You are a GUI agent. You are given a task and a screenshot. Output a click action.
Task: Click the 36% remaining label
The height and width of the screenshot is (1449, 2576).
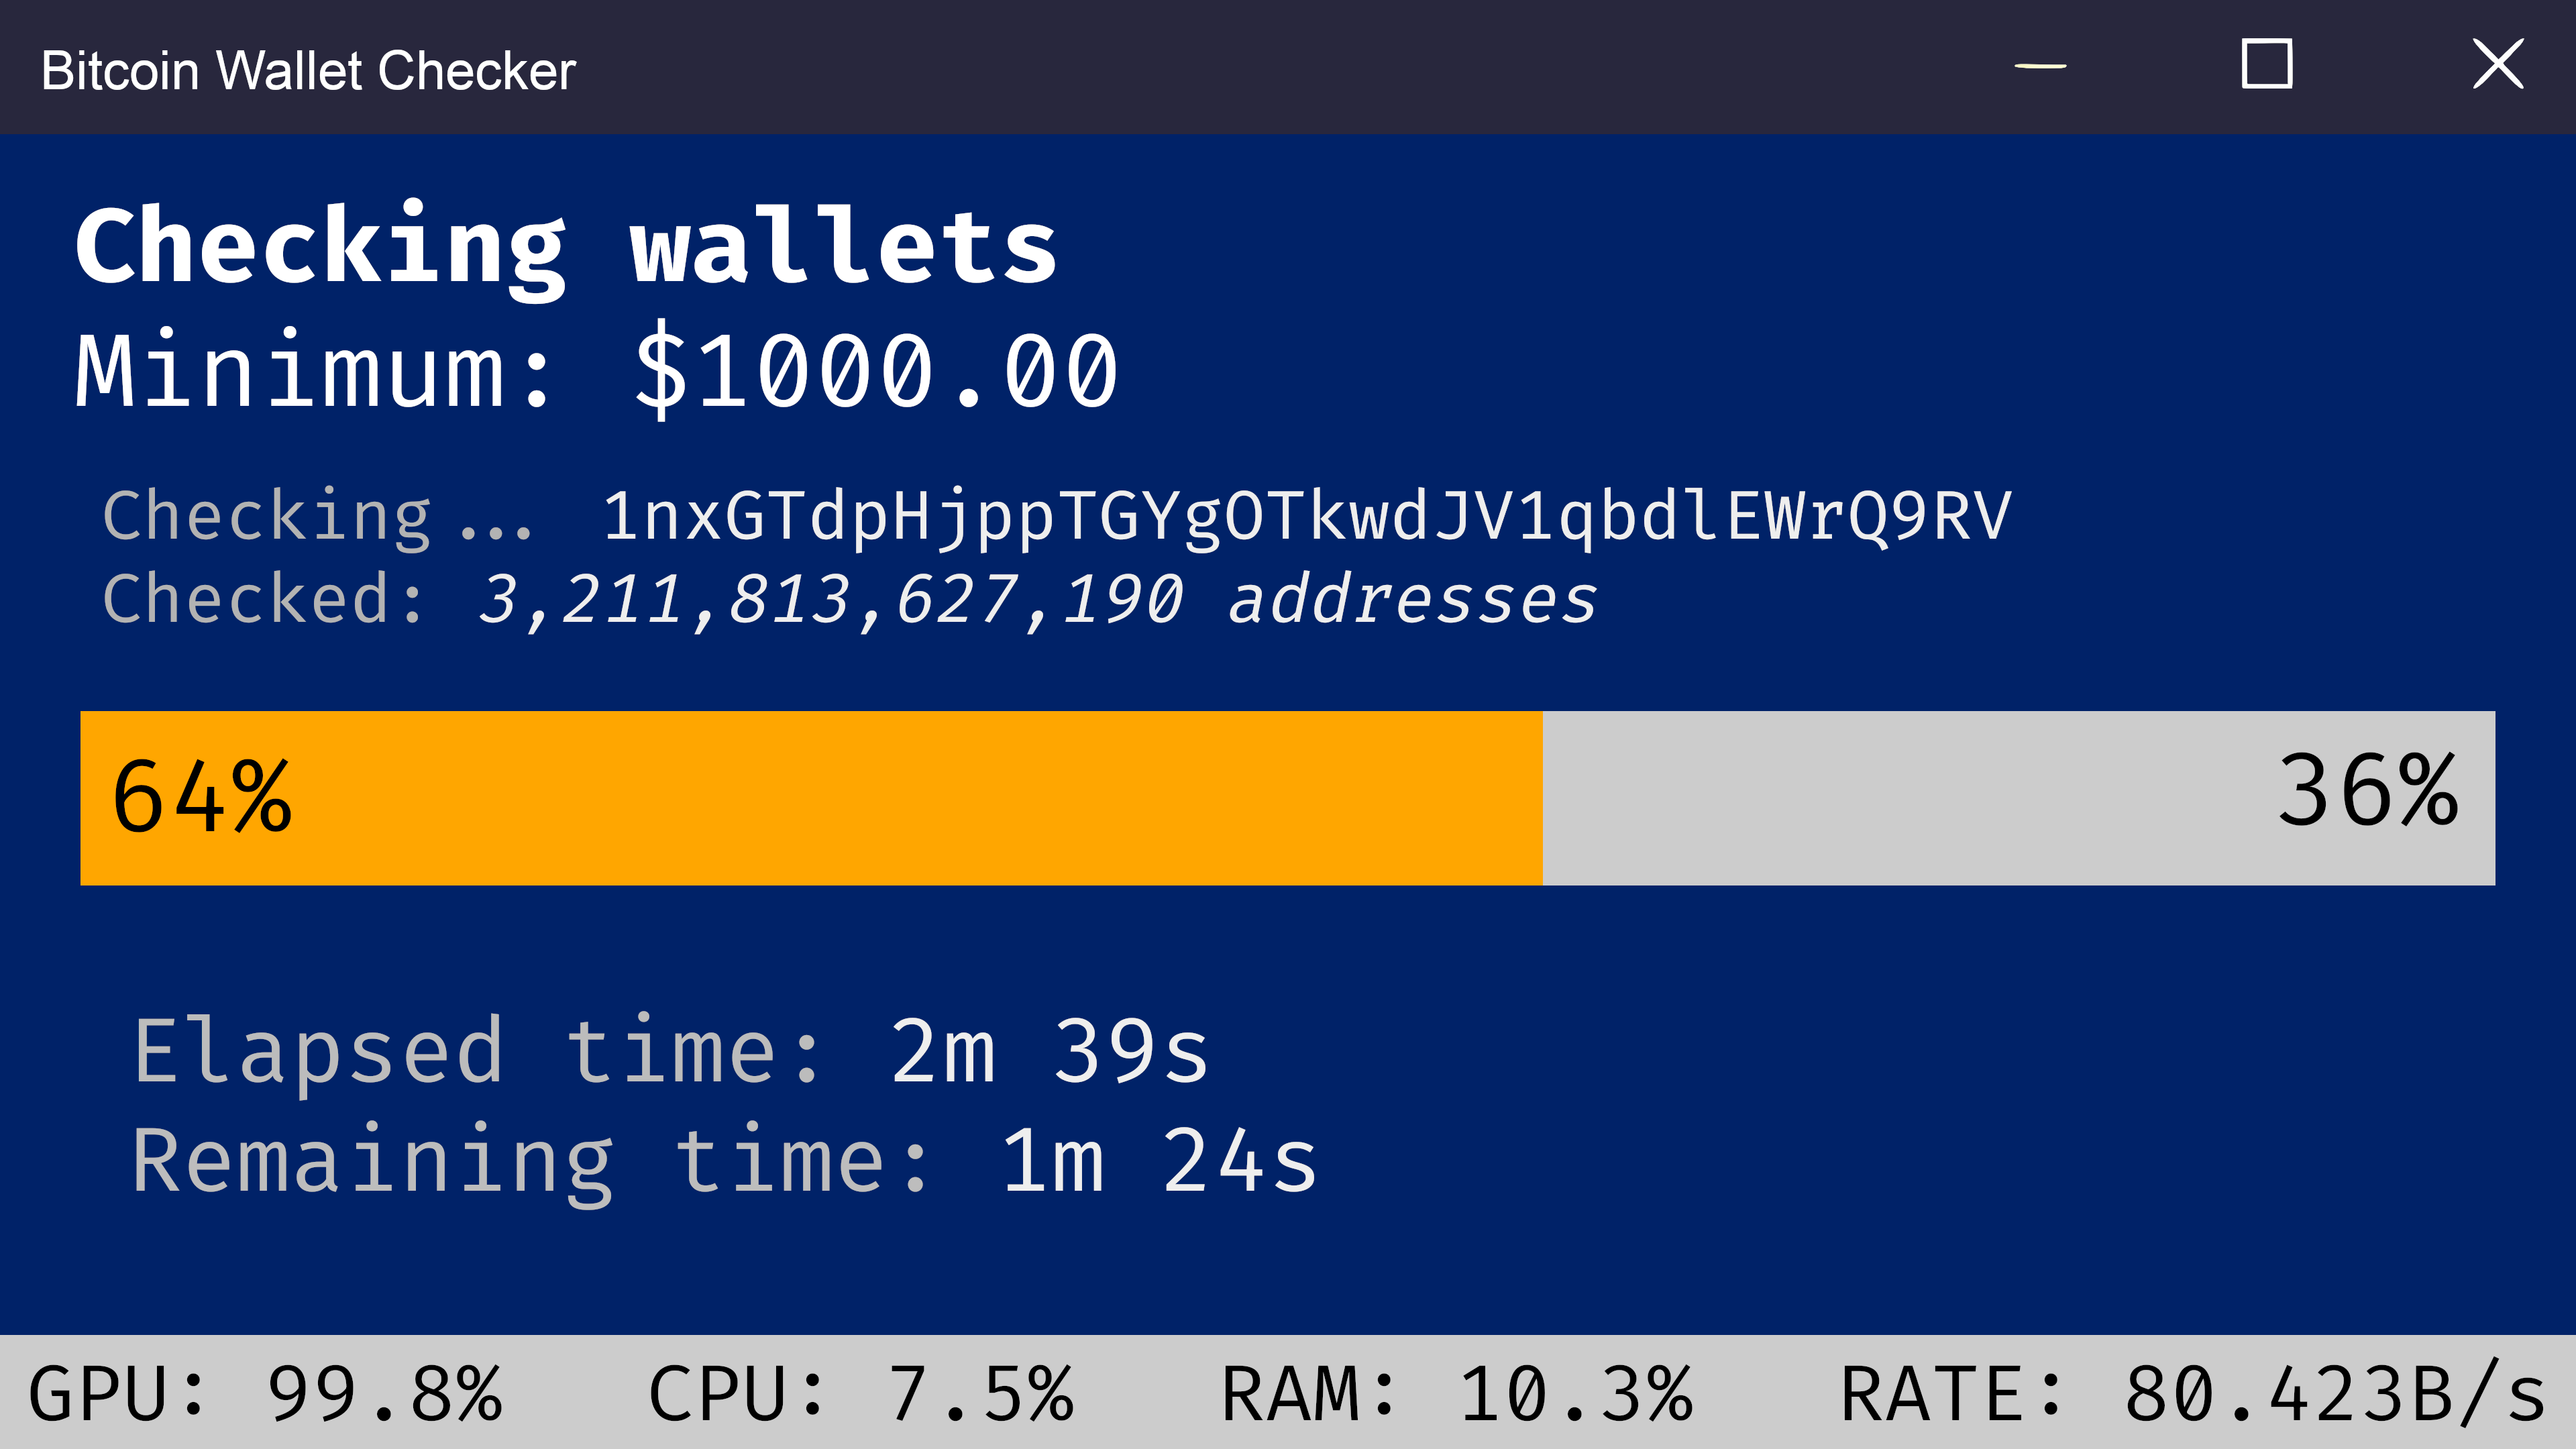point(2366,792)
